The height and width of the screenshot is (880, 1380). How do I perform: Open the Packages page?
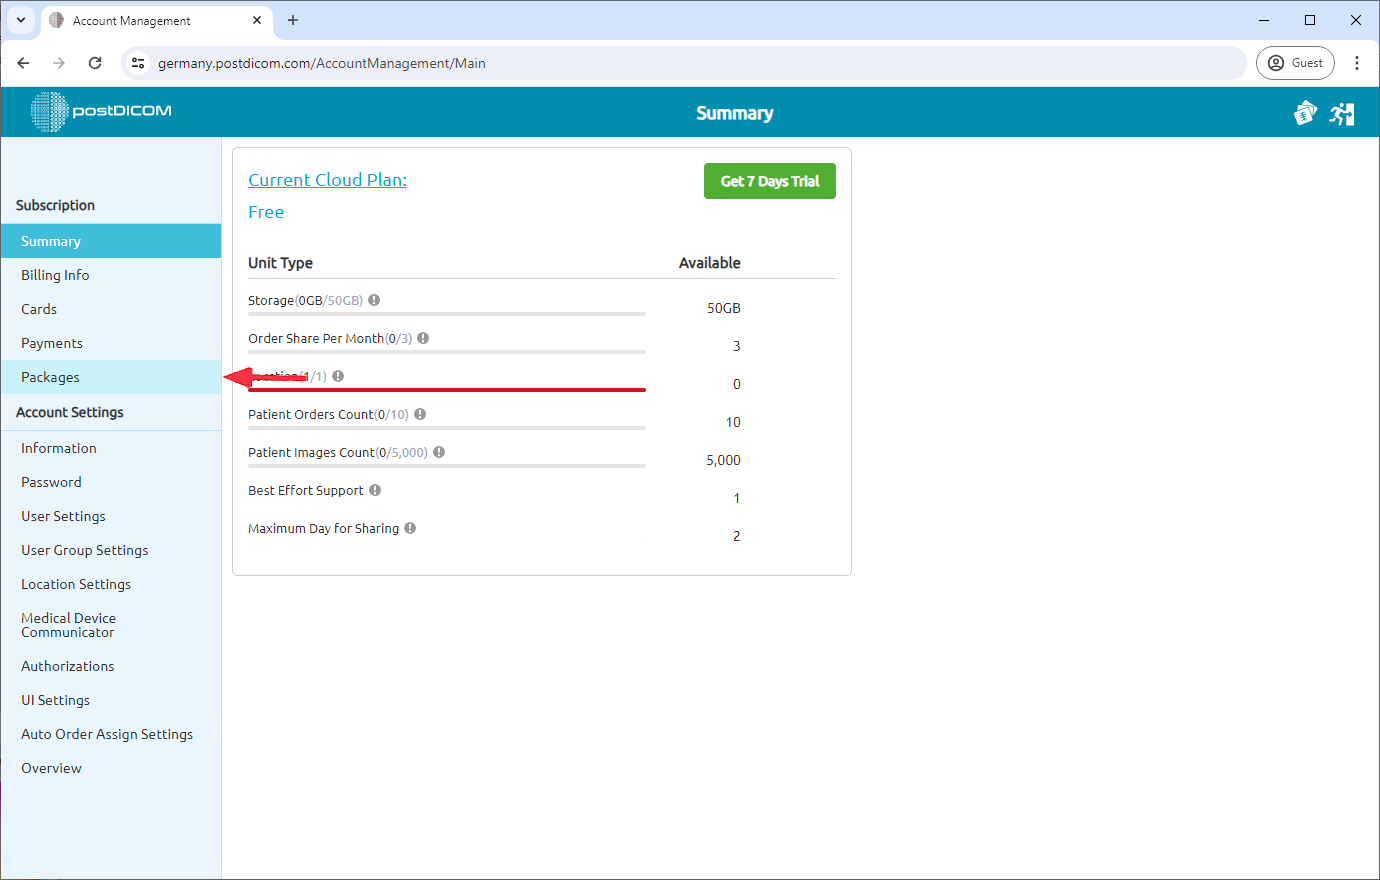tap(51, 376)
